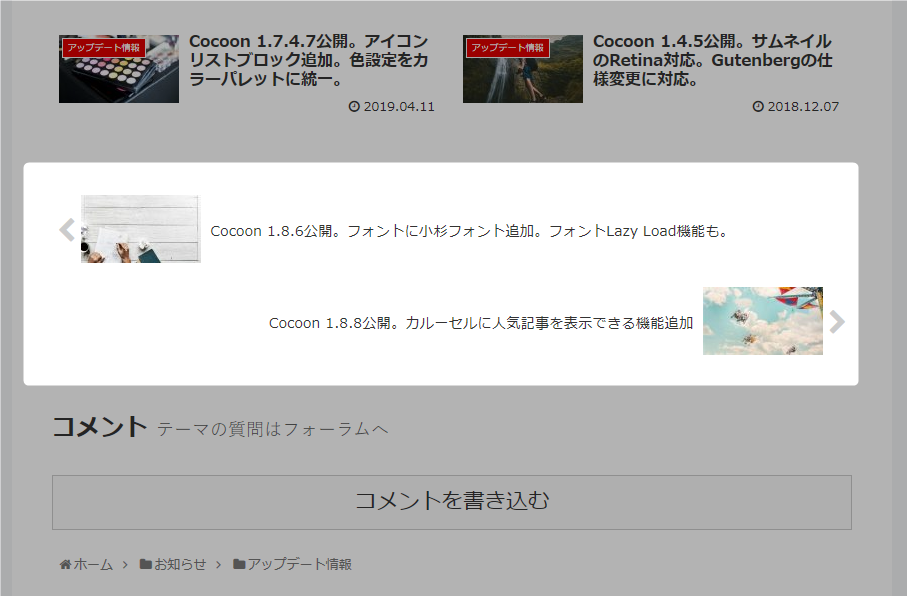Click the next-article right chevron arrow
Screen dimensions: 907x596
837,322
